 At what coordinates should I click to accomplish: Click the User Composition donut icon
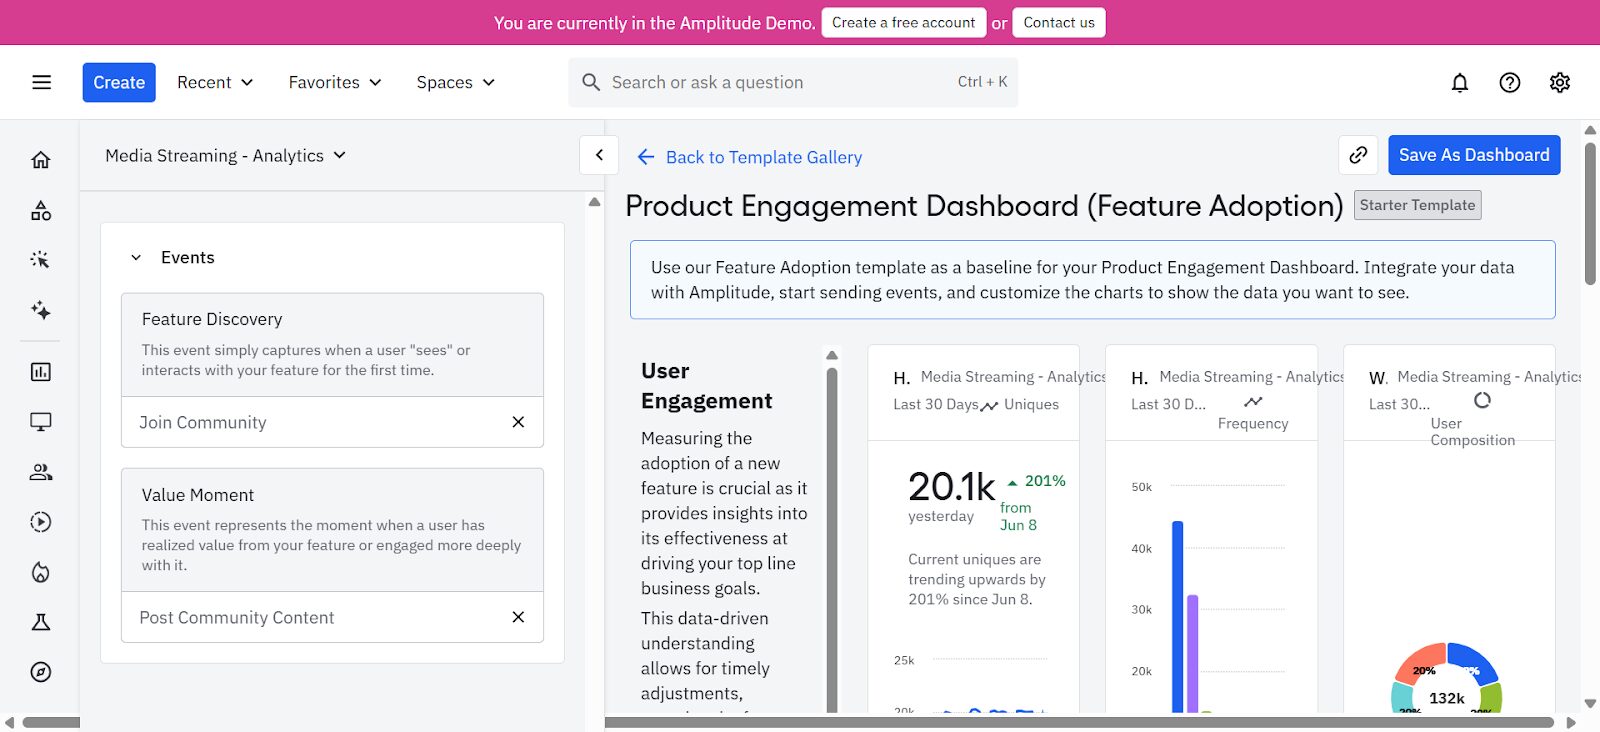click(1482, 400)
